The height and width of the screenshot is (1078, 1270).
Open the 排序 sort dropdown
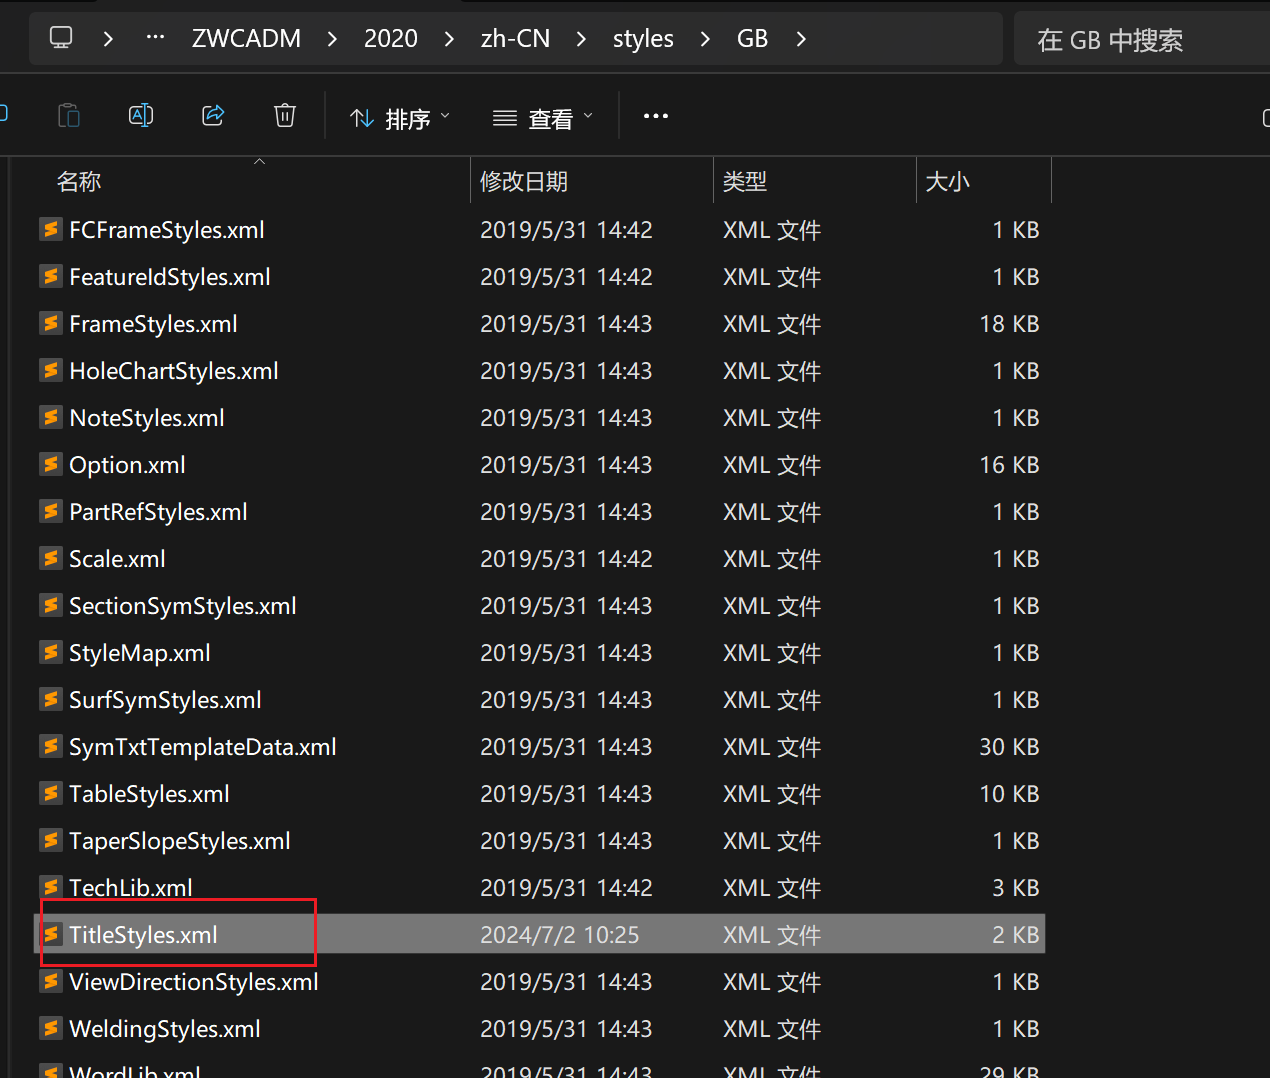click(400, 119)
